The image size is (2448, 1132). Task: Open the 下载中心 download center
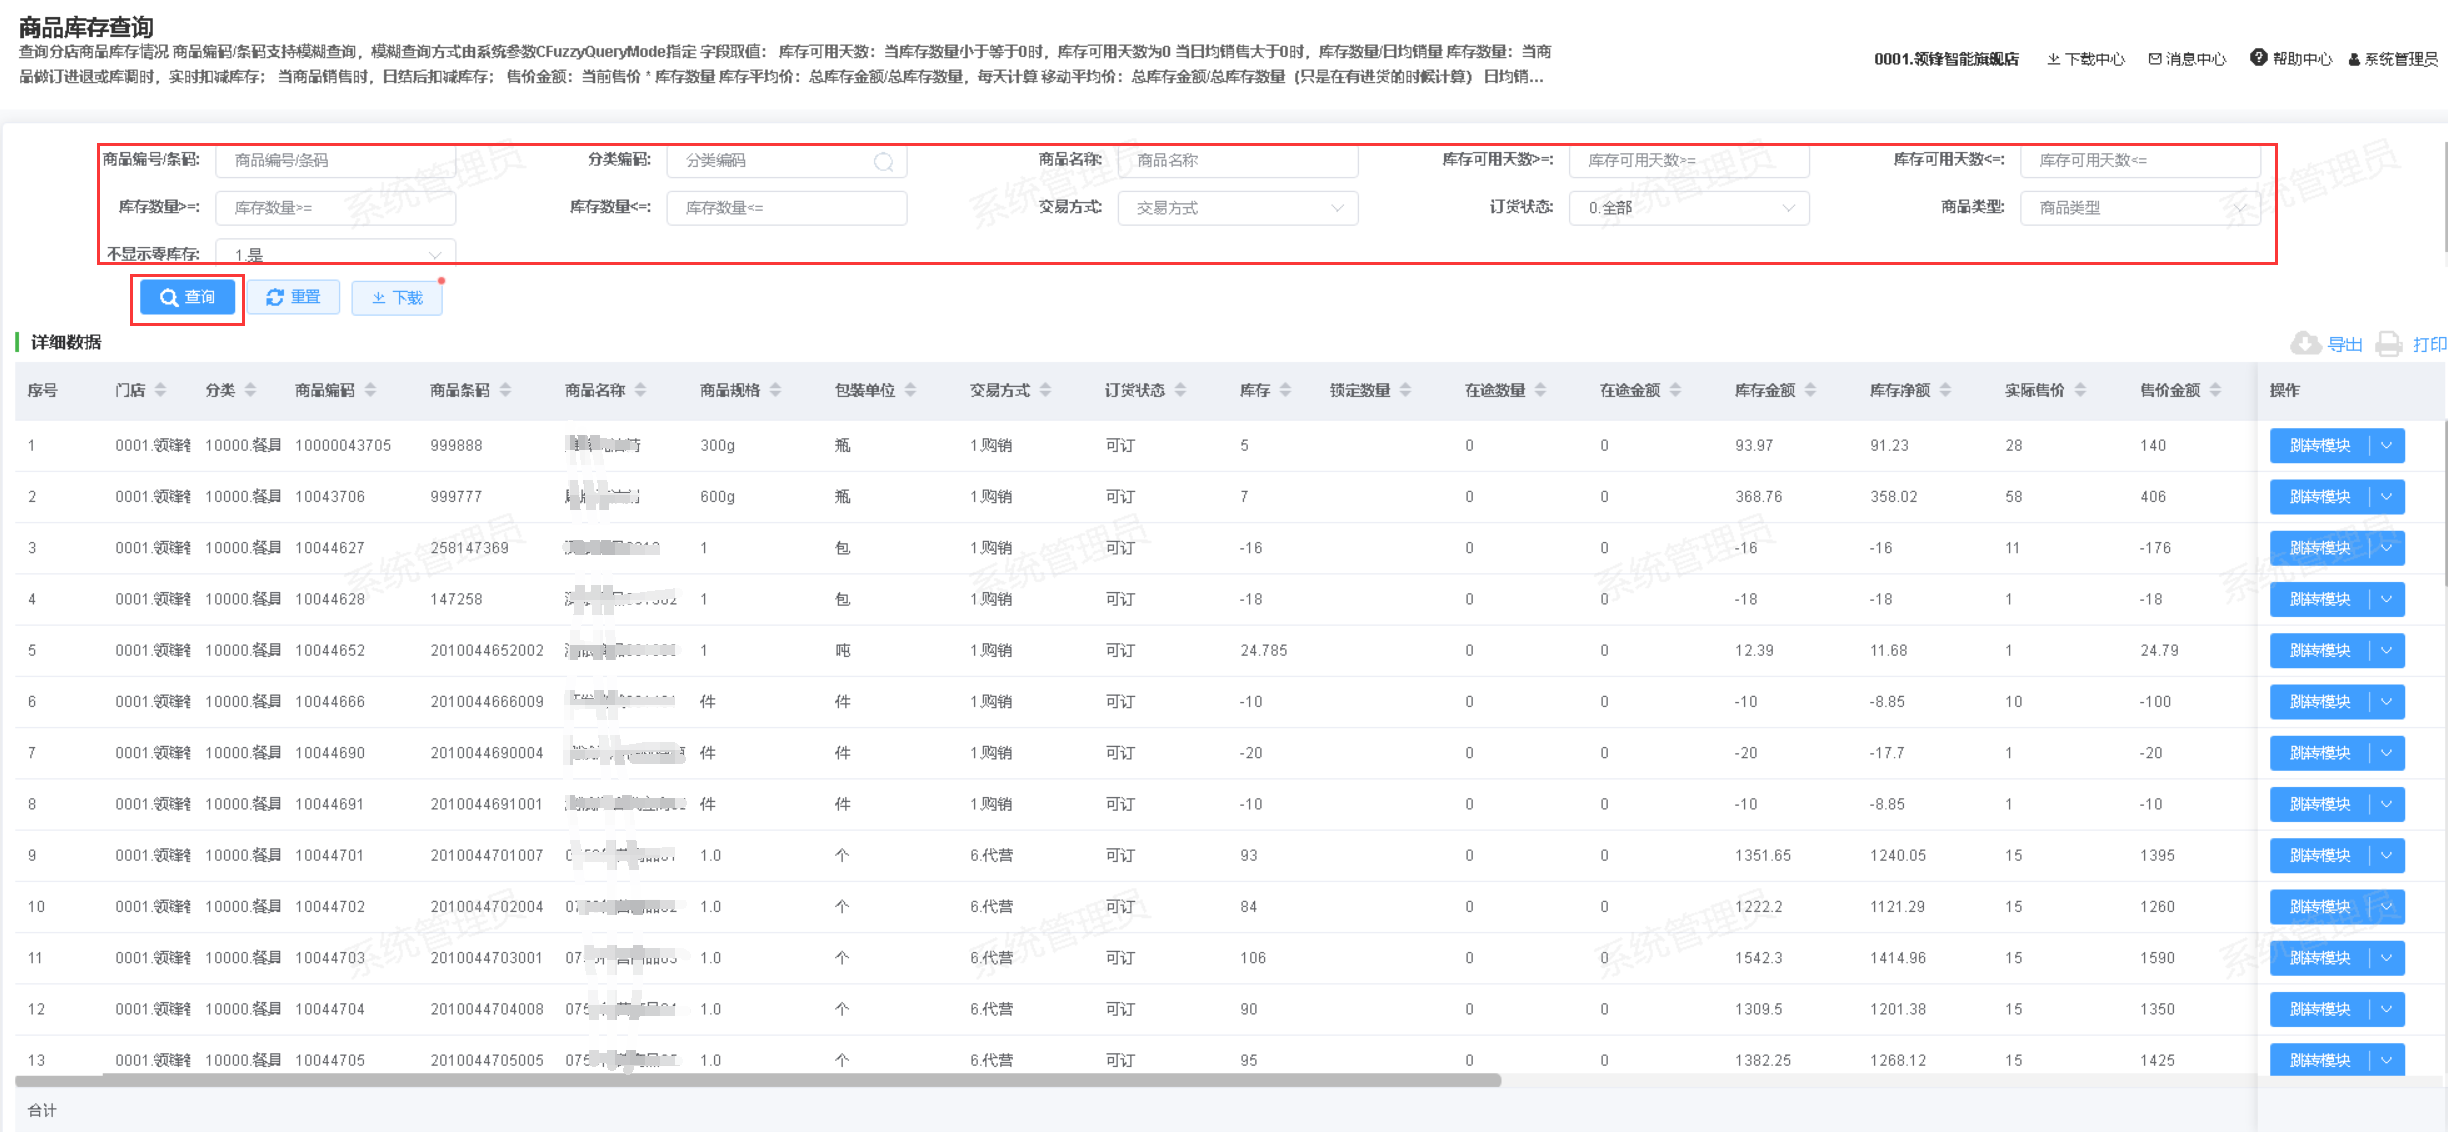point(2085,59)
